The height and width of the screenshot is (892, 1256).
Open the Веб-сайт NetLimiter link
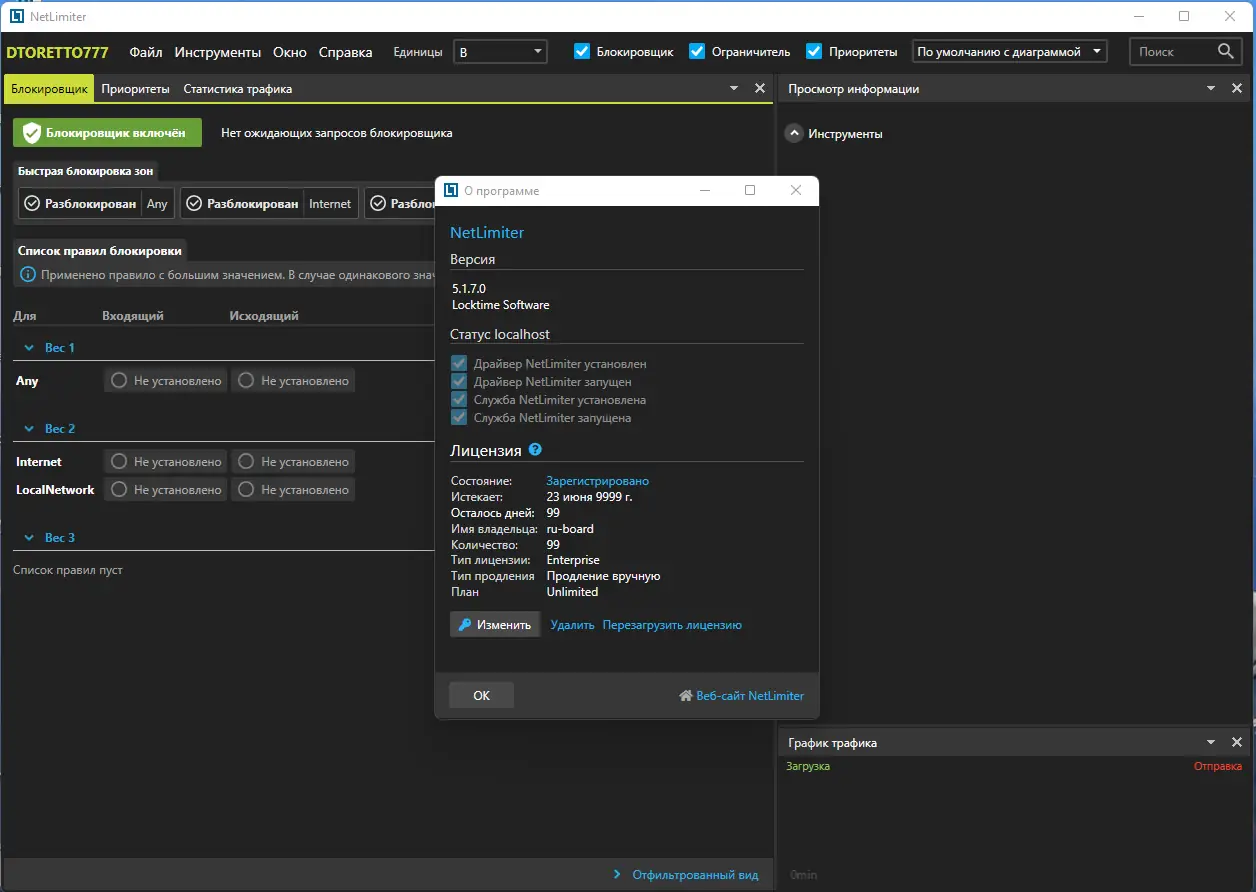(x=741, y=695)
